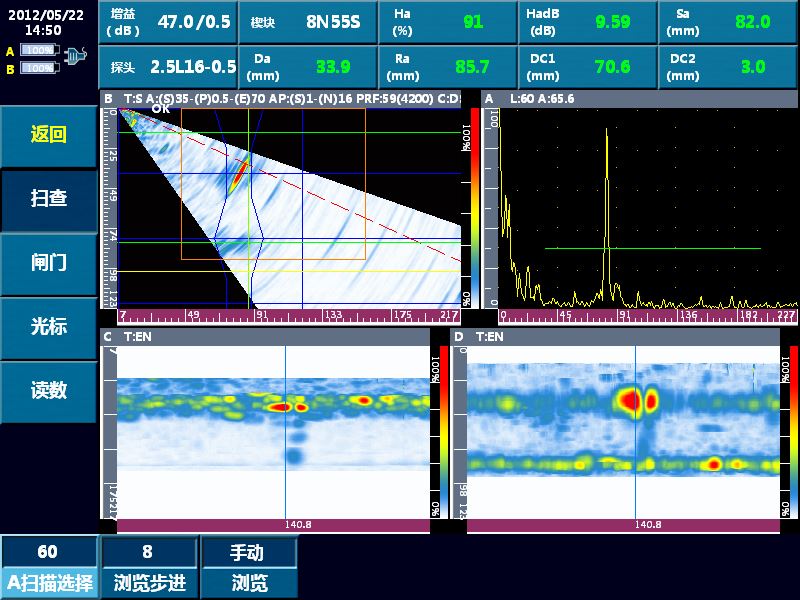Screen dimensions: 800x600
Task: Toggle the 手动 浏览 browse mode
Action: [x=247, y=567]
